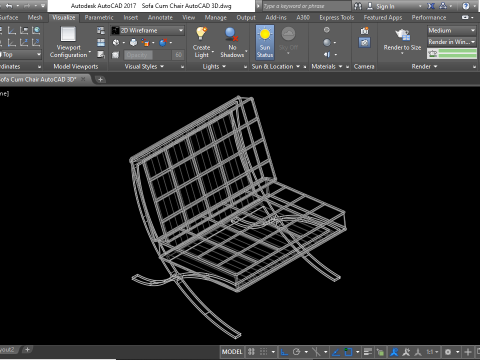Expand the Render panel
The image size is (480, 360).
(424, 66)
